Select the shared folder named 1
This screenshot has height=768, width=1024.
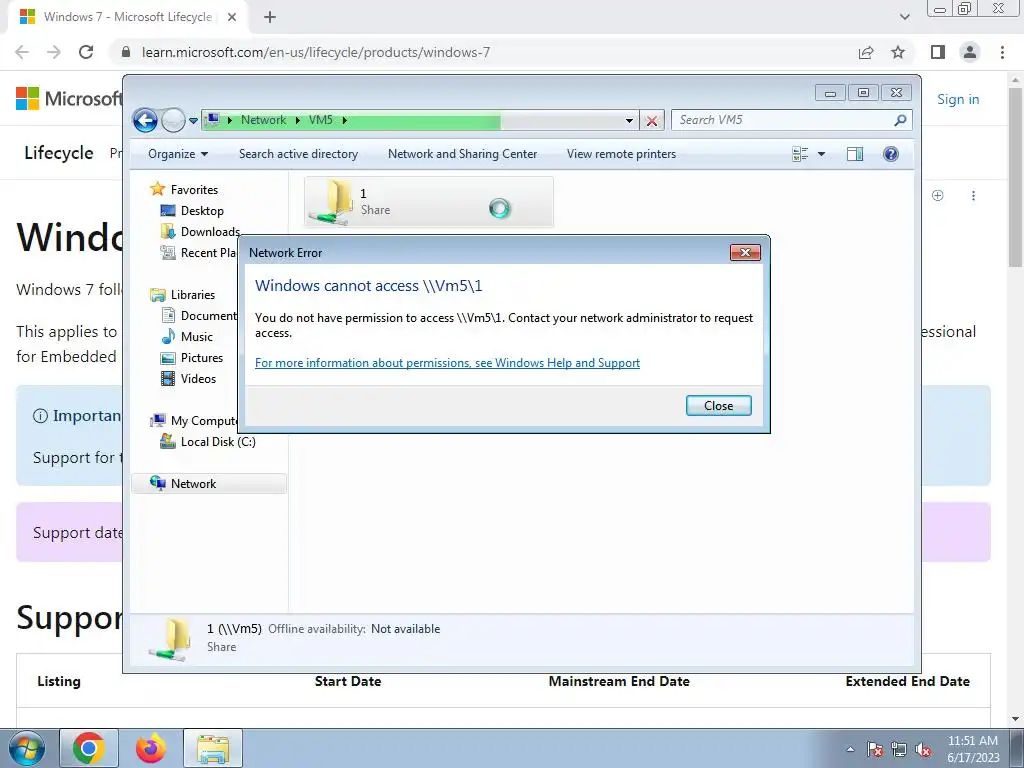pyautogui.click(x=428, y=202)
